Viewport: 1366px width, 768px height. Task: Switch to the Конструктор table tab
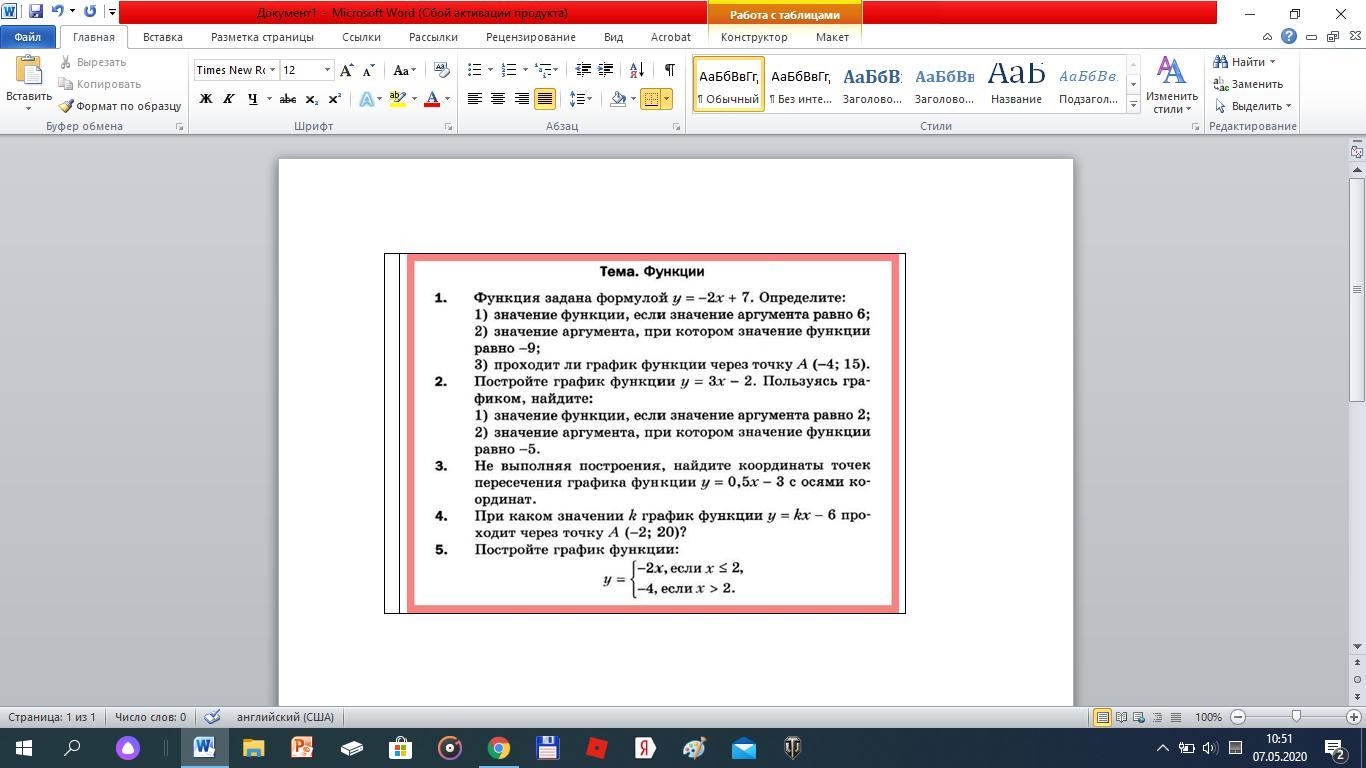pyautogui.click(x=754, y=37)
